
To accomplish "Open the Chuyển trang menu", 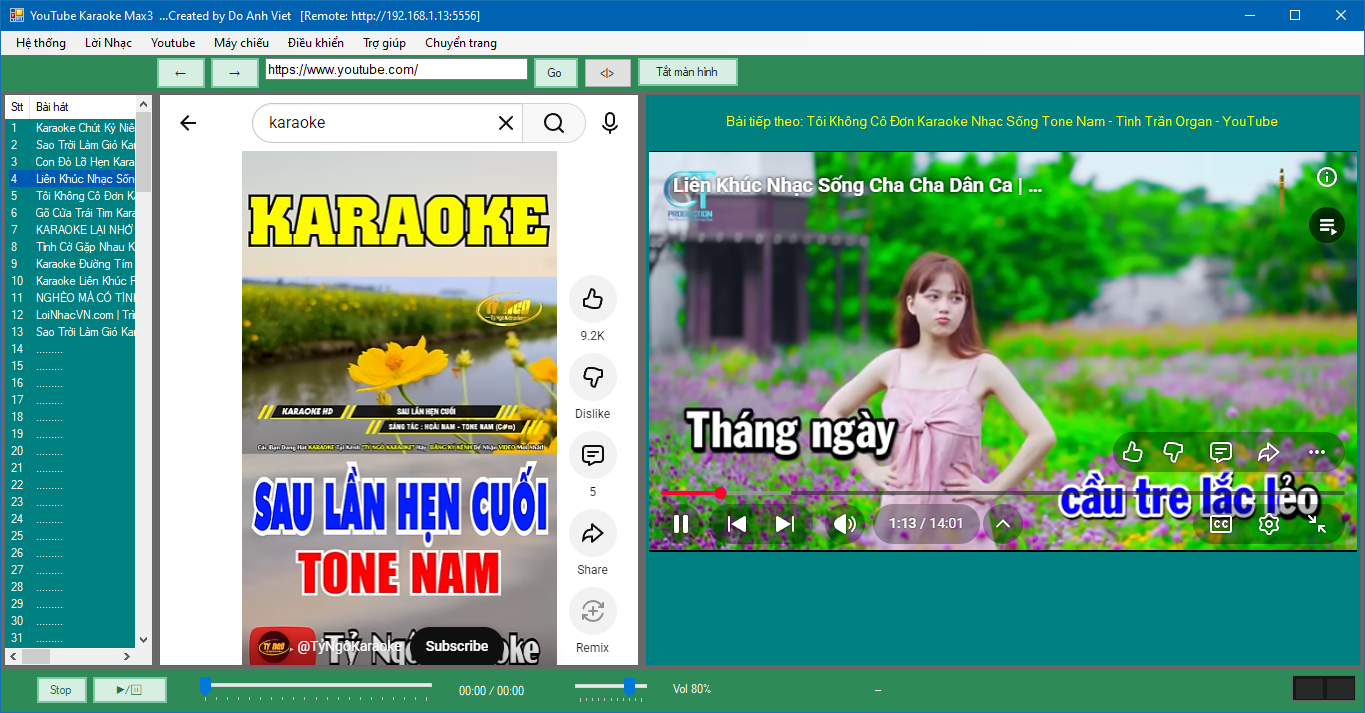I will point(460,43).
